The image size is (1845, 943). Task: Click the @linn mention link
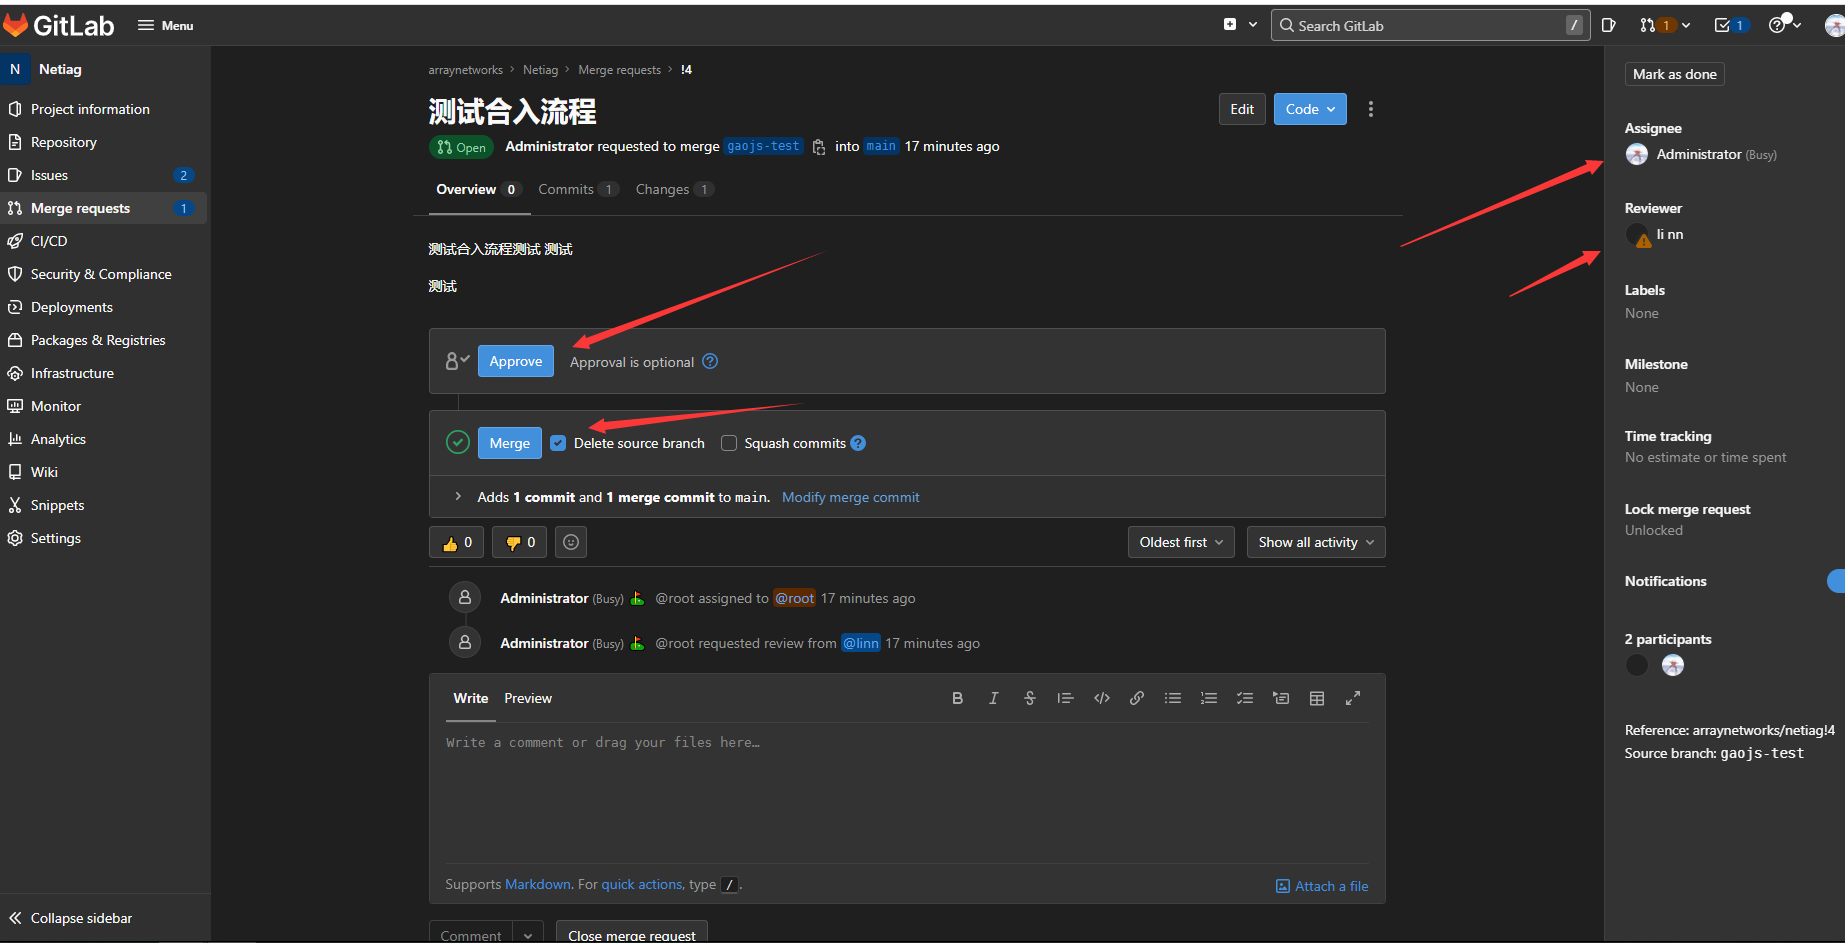click(x=861, y=643)
